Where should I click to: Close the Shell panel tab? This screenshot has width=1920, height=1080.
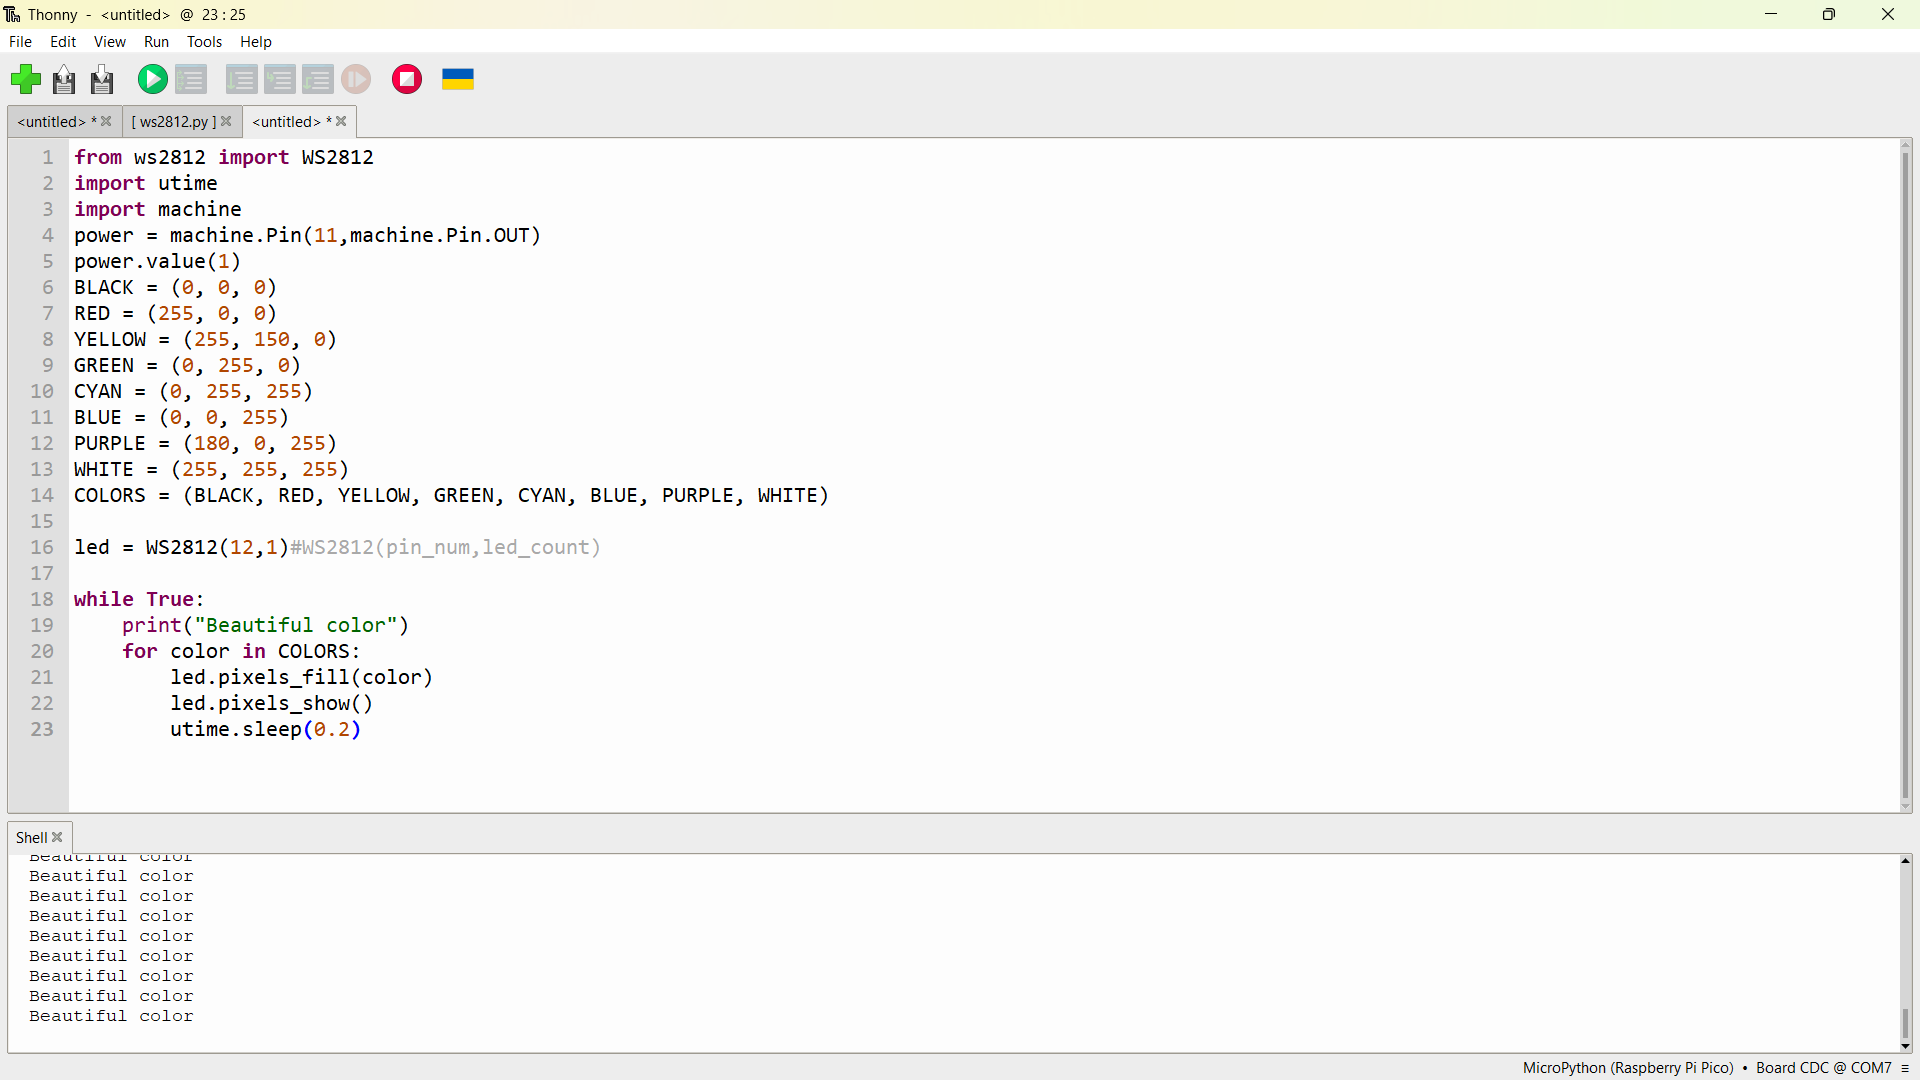click(x=58, y=838)
